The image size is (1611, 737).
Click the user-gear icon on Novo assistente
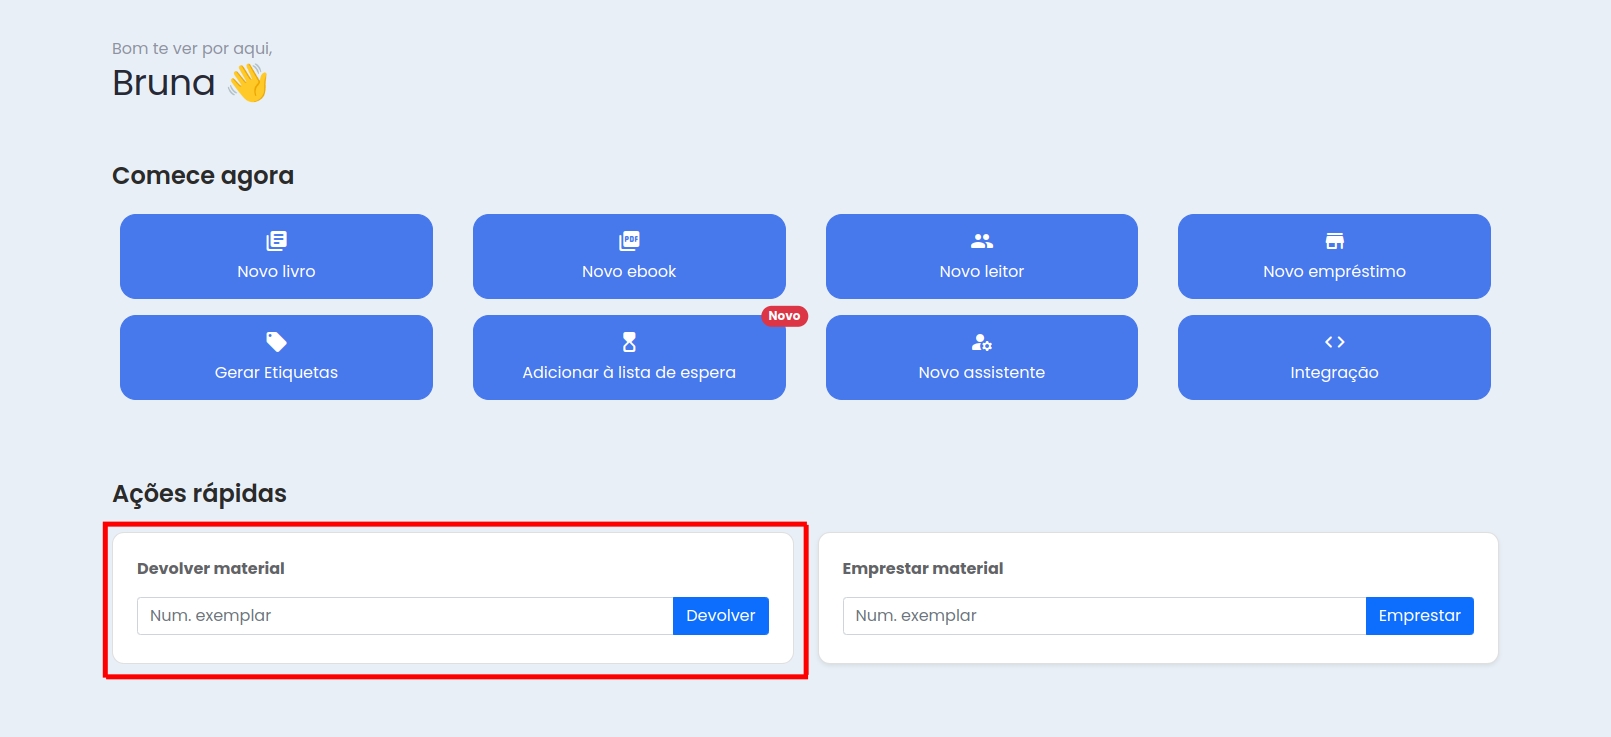tap(982, 342)
